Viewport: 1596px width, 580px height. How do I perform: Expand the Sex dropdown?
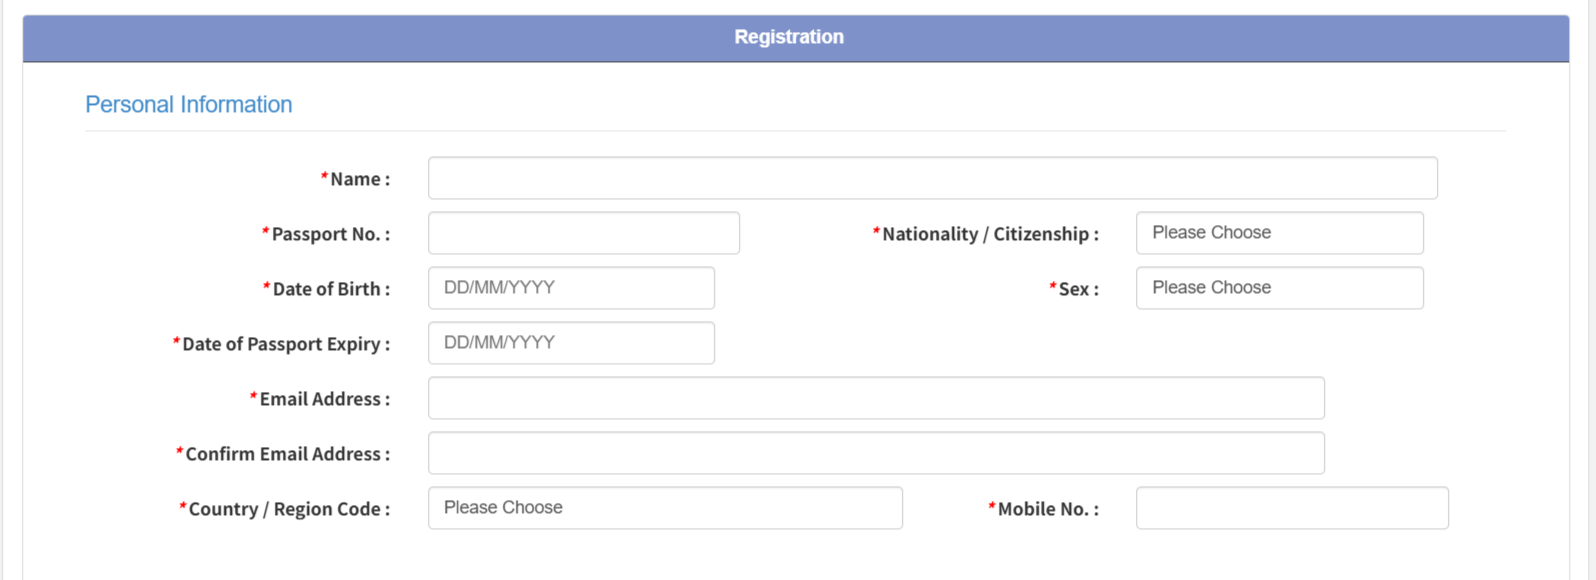click(1279, 288)
